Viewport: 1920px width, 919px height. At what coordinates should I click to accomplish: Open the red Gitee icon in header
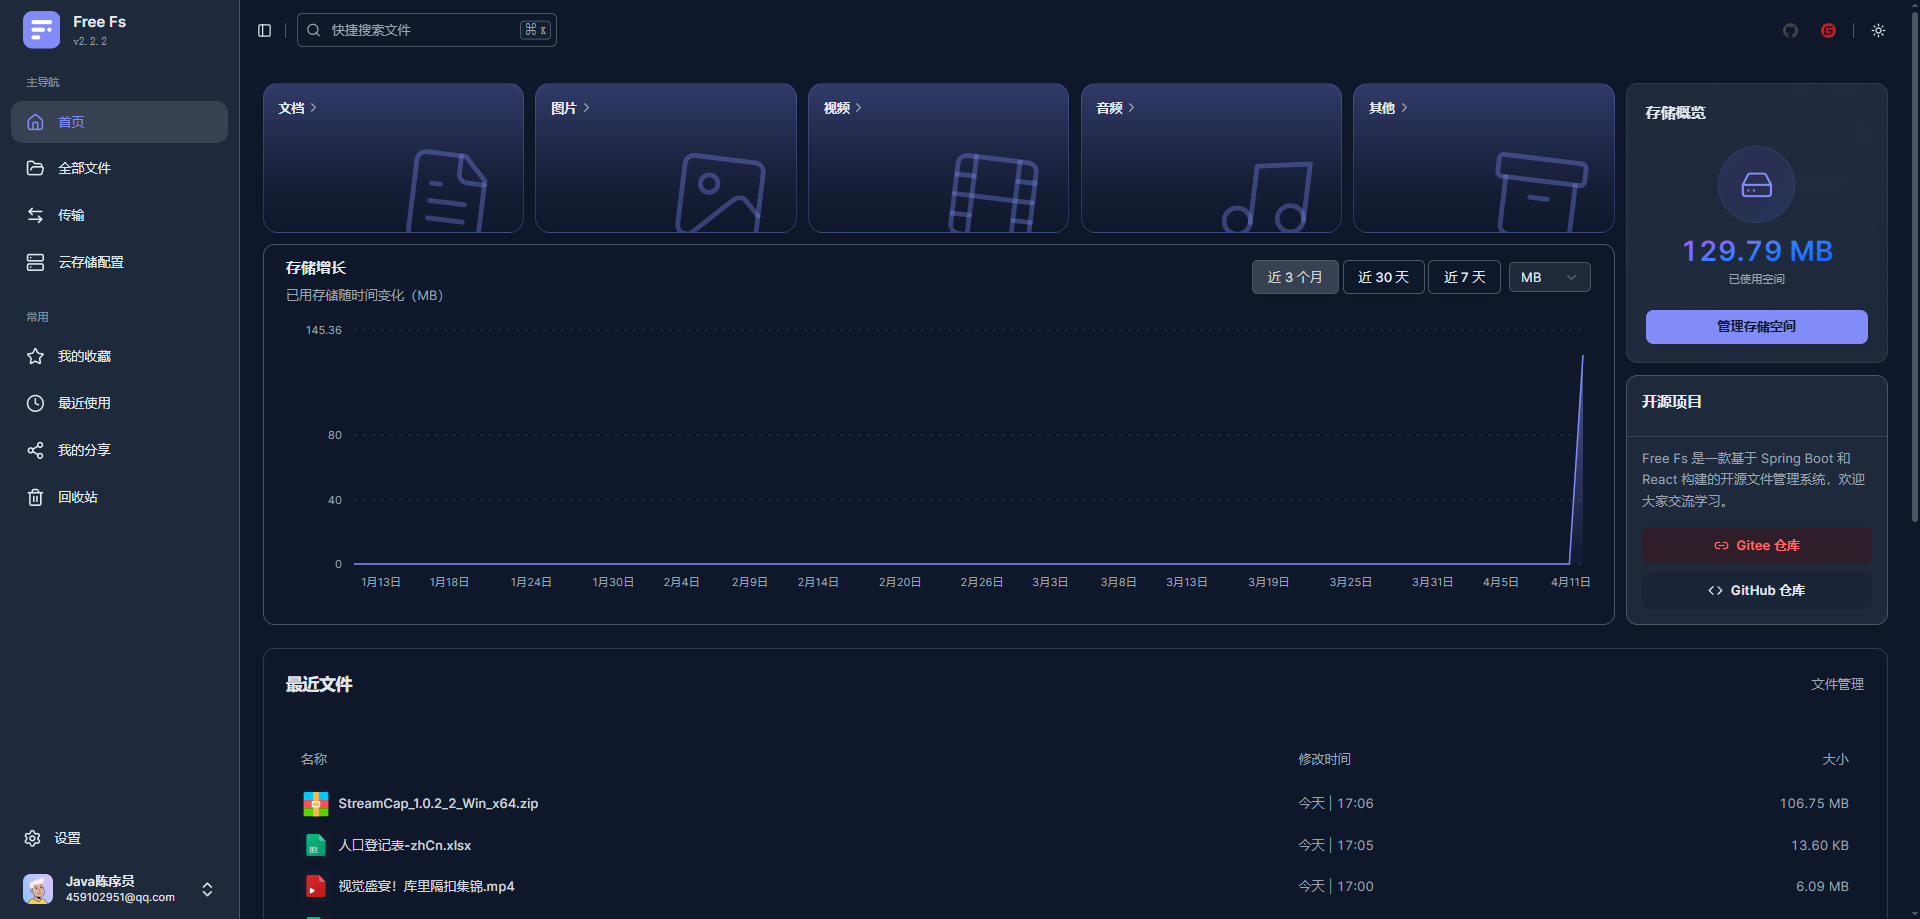1828,30
